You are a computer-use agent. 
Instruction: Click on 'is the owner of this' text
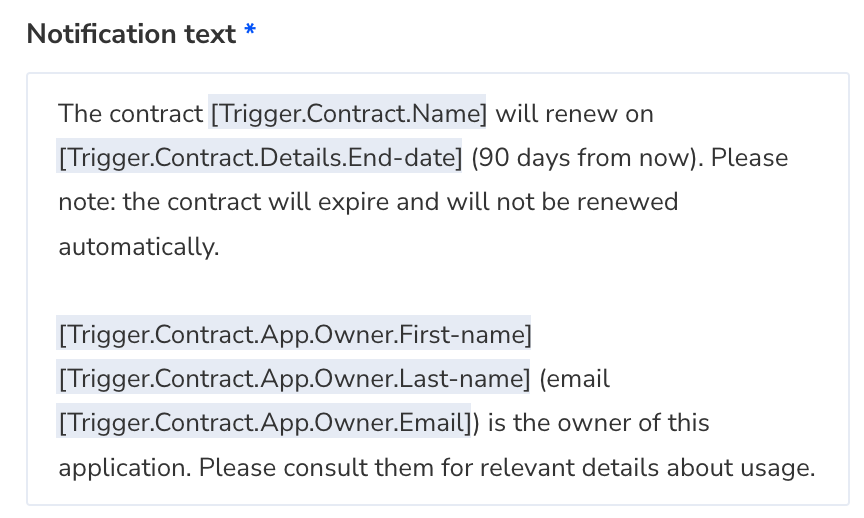[x=599, y=423]
